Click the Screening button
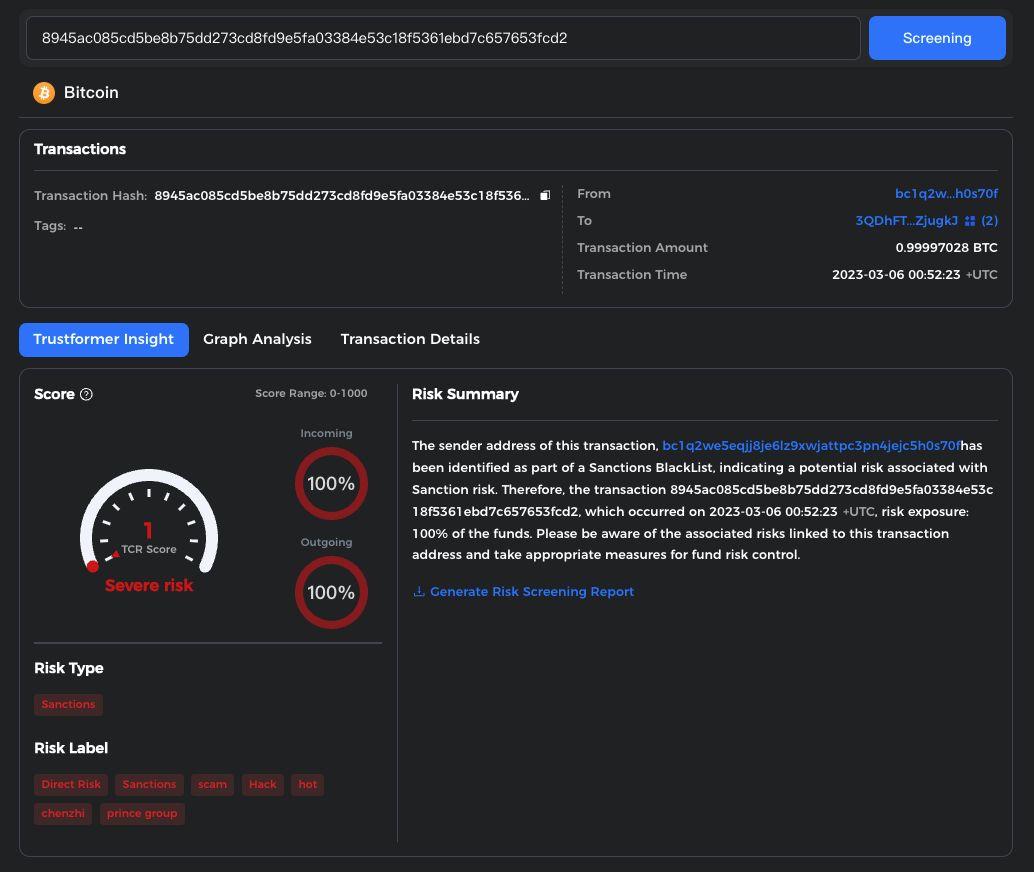 click(x=937, y=38)
